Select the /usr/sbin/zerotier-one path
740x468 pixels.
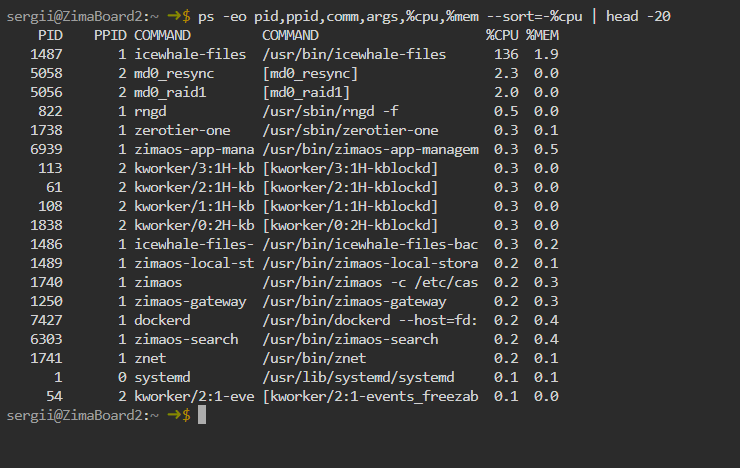coord(350,130)
